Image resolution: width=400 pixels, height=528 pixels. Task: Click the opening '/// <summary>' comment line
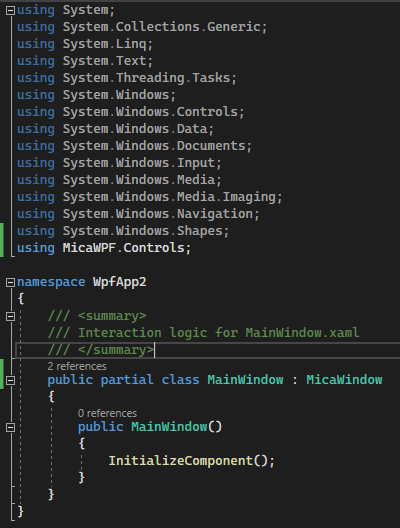(97, 316)
